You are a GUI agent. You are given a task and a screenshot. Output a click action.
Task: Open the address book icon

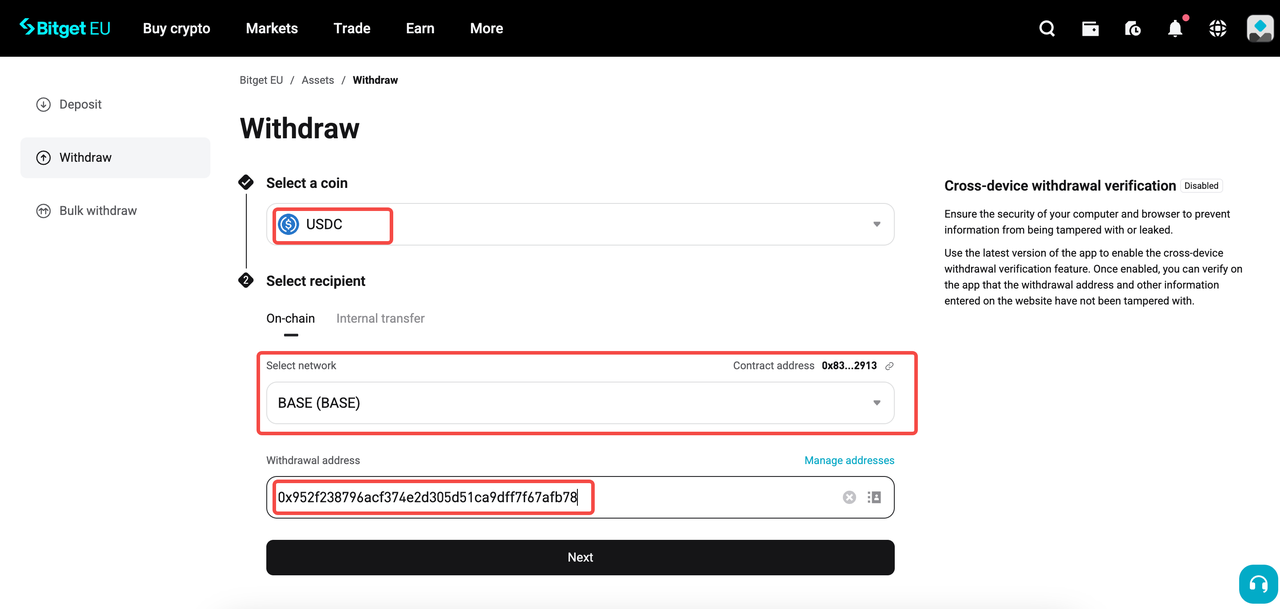click(x=874, y=497)
